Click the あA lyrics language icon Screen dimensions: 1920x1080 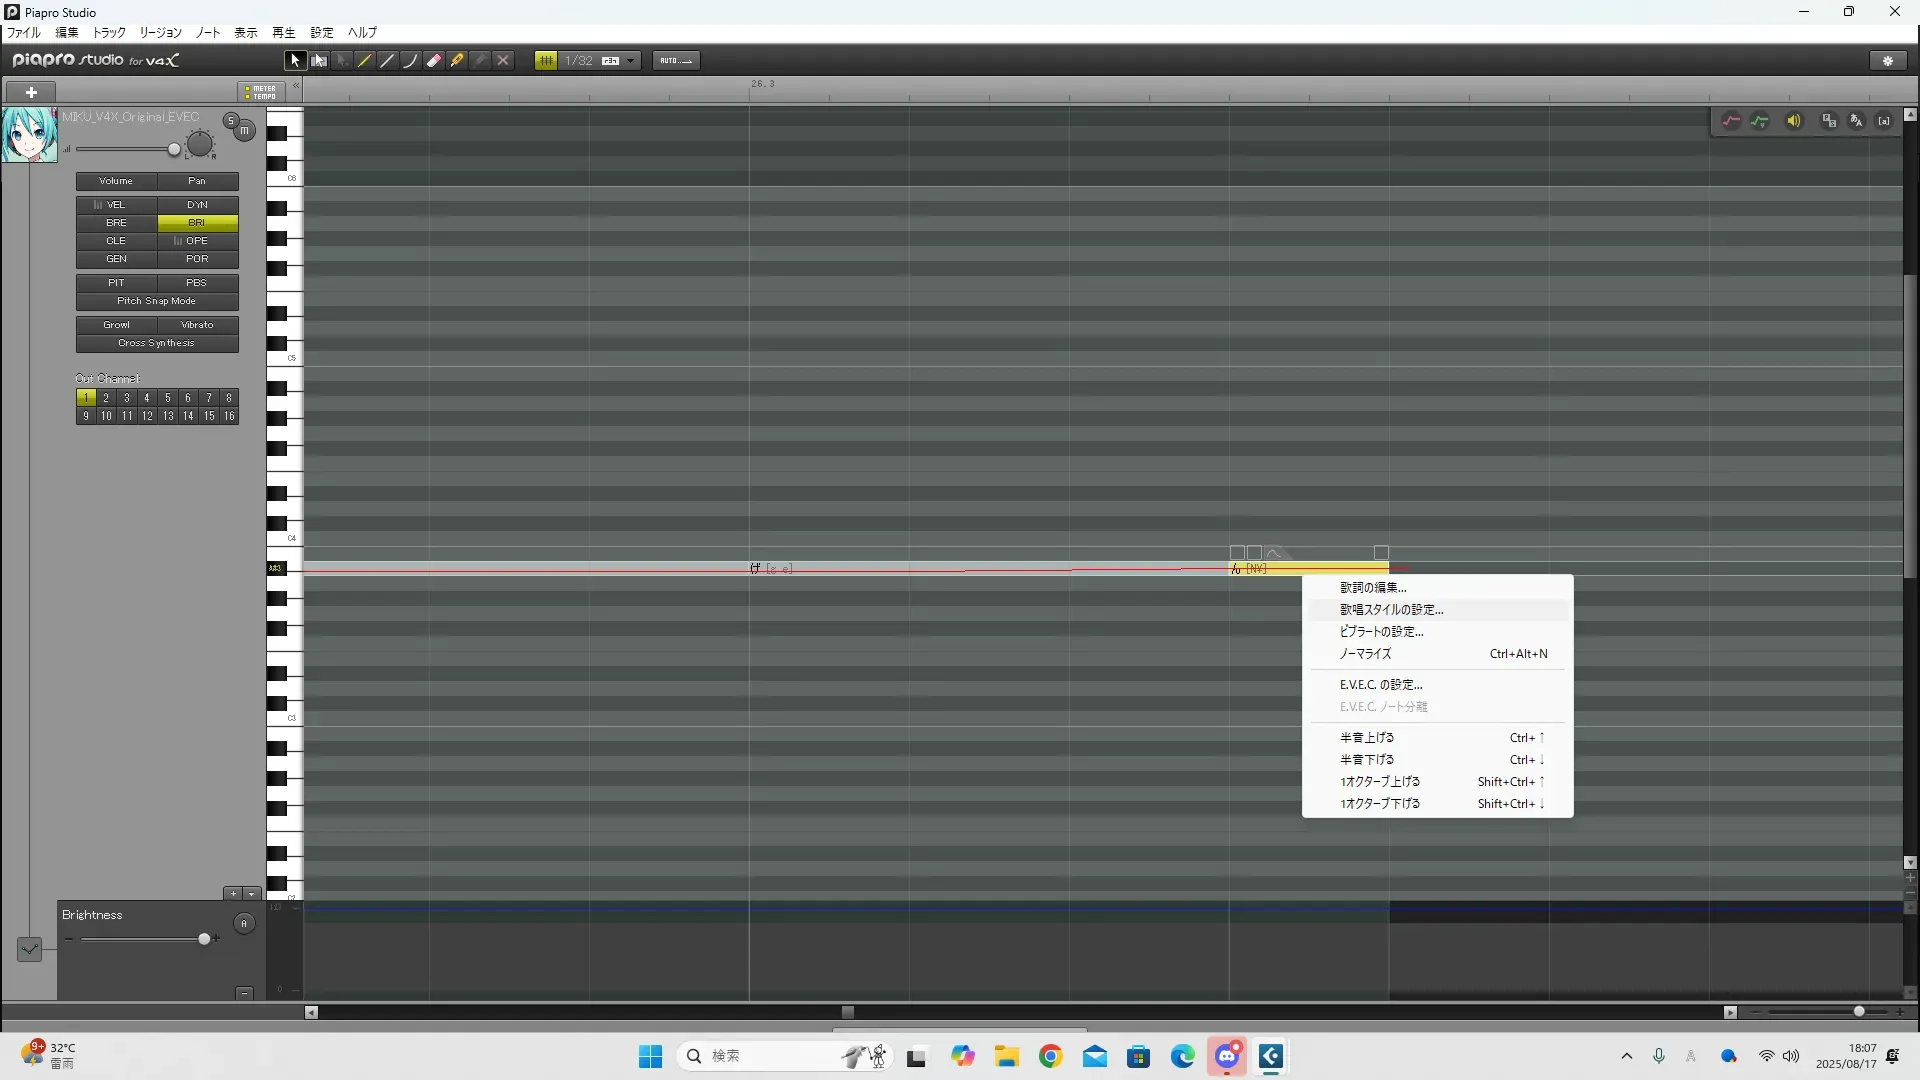[1856, 121]
